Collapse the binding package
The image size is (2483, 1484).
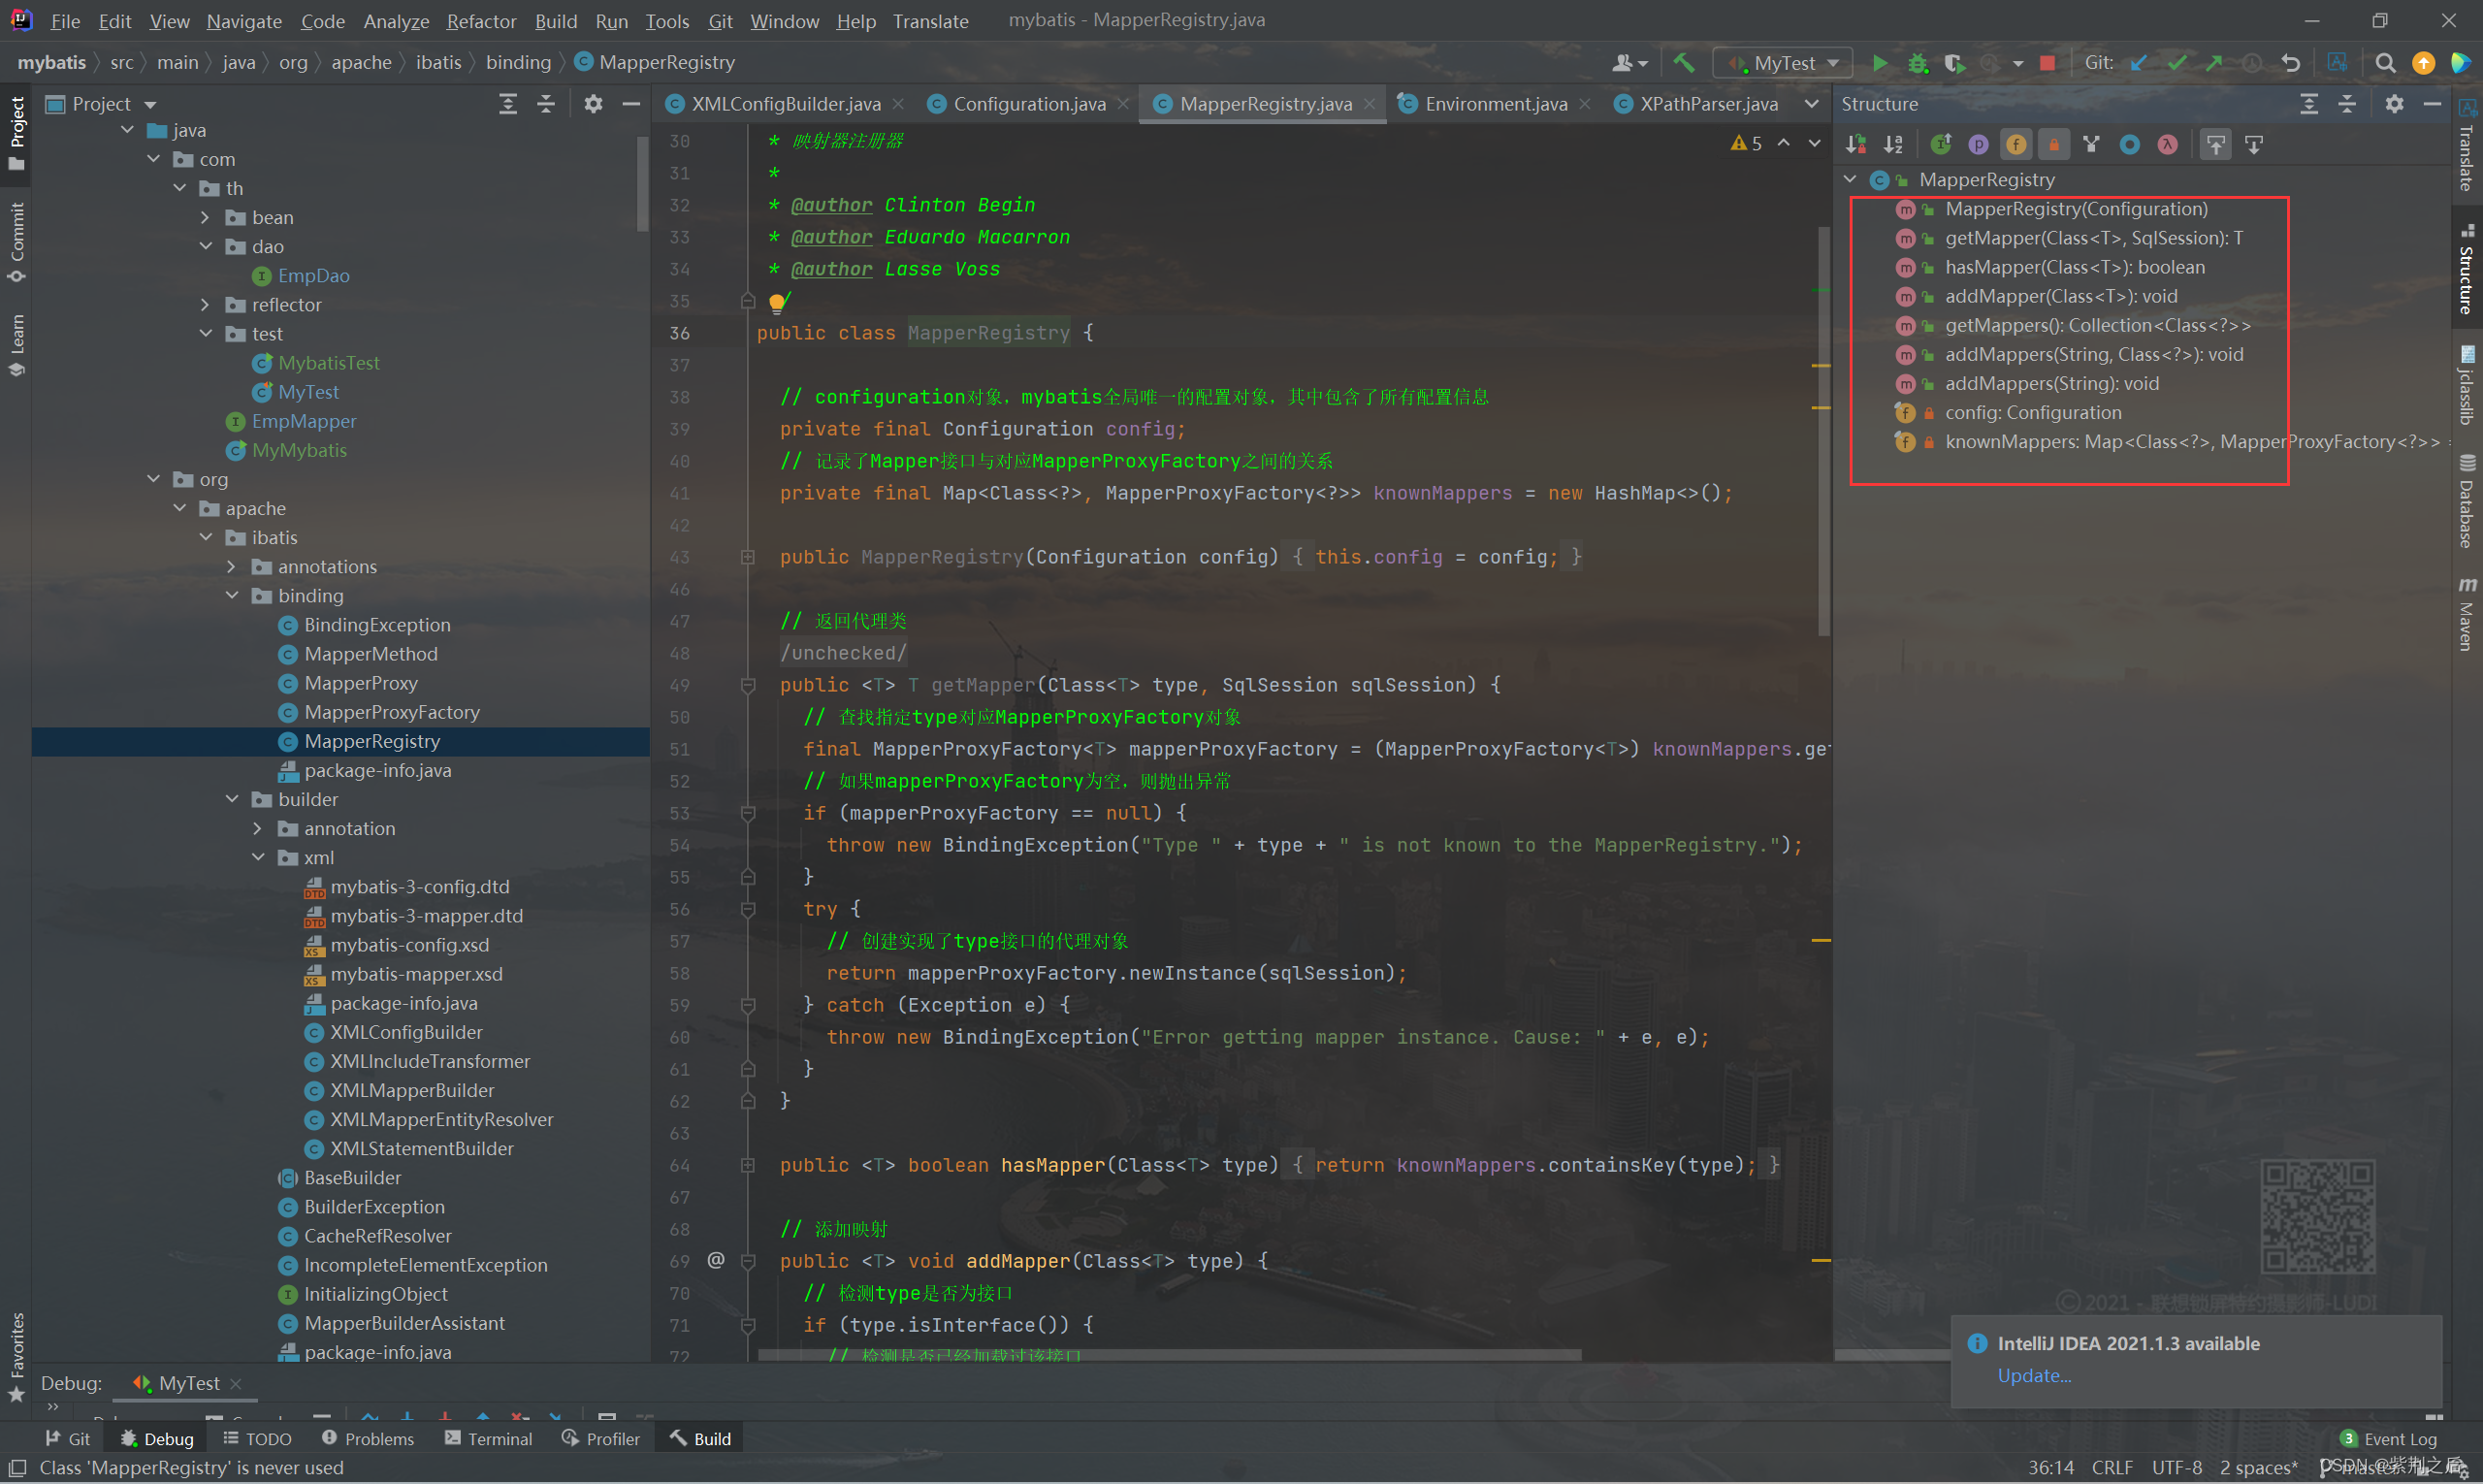pos(232,595)
